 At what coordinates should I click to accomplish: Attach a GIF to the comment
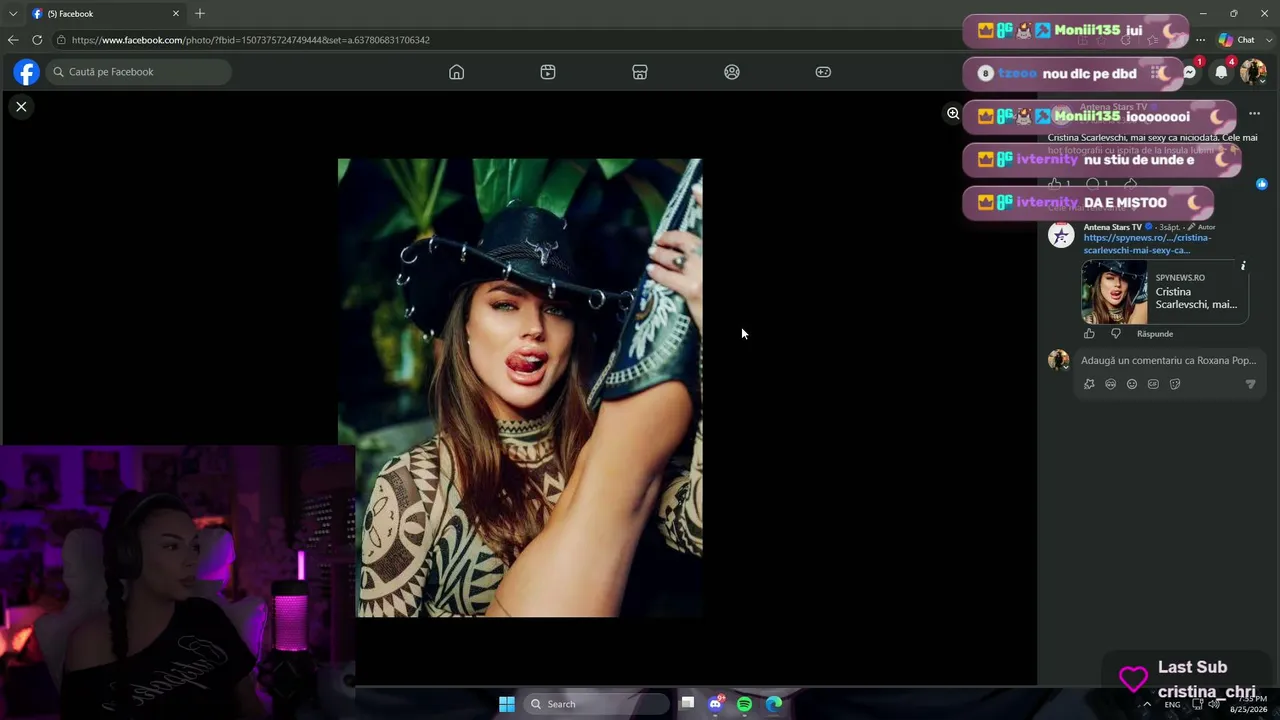[x=1153, y=384]
